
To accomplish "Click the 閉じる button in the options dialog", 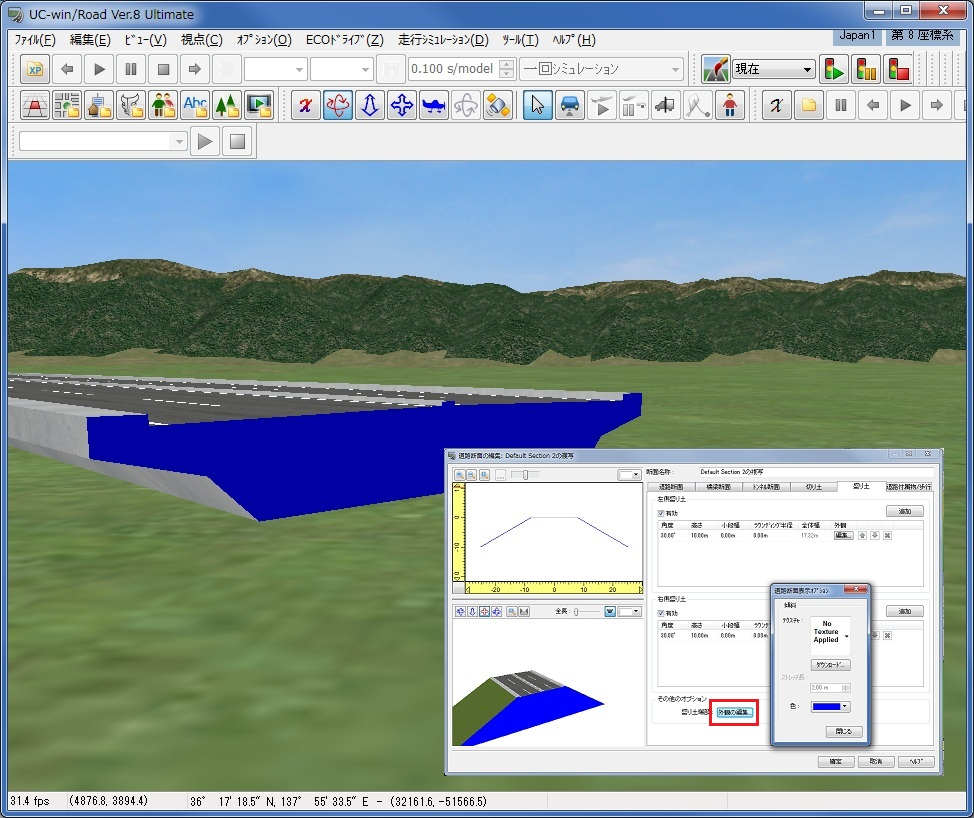I will click(843, 731).
